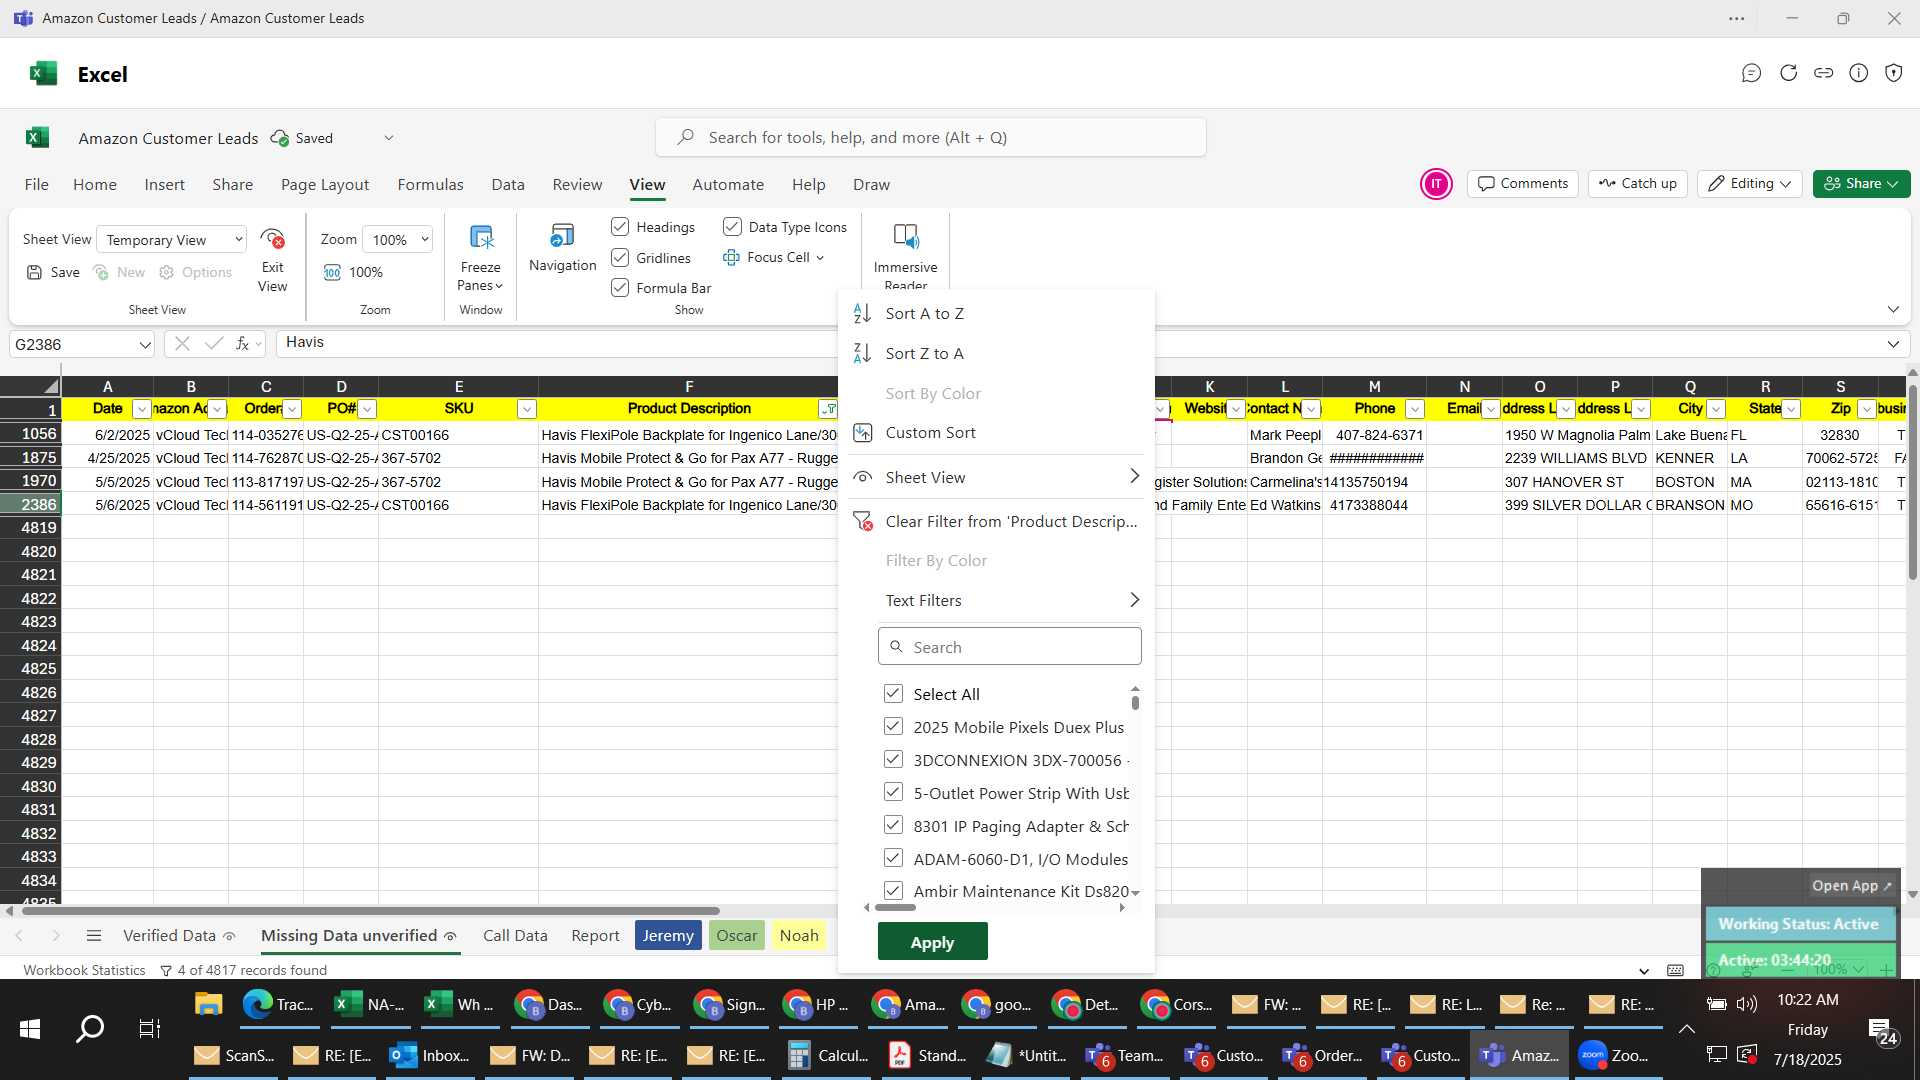Open the Windows taskbar search

[90, 1028]
